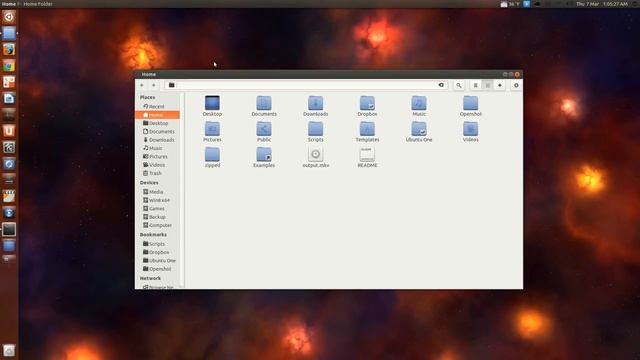Screen dimensions: 640x360
Task: Select Home in the Places sidebar
Action: tap(158, 115)
